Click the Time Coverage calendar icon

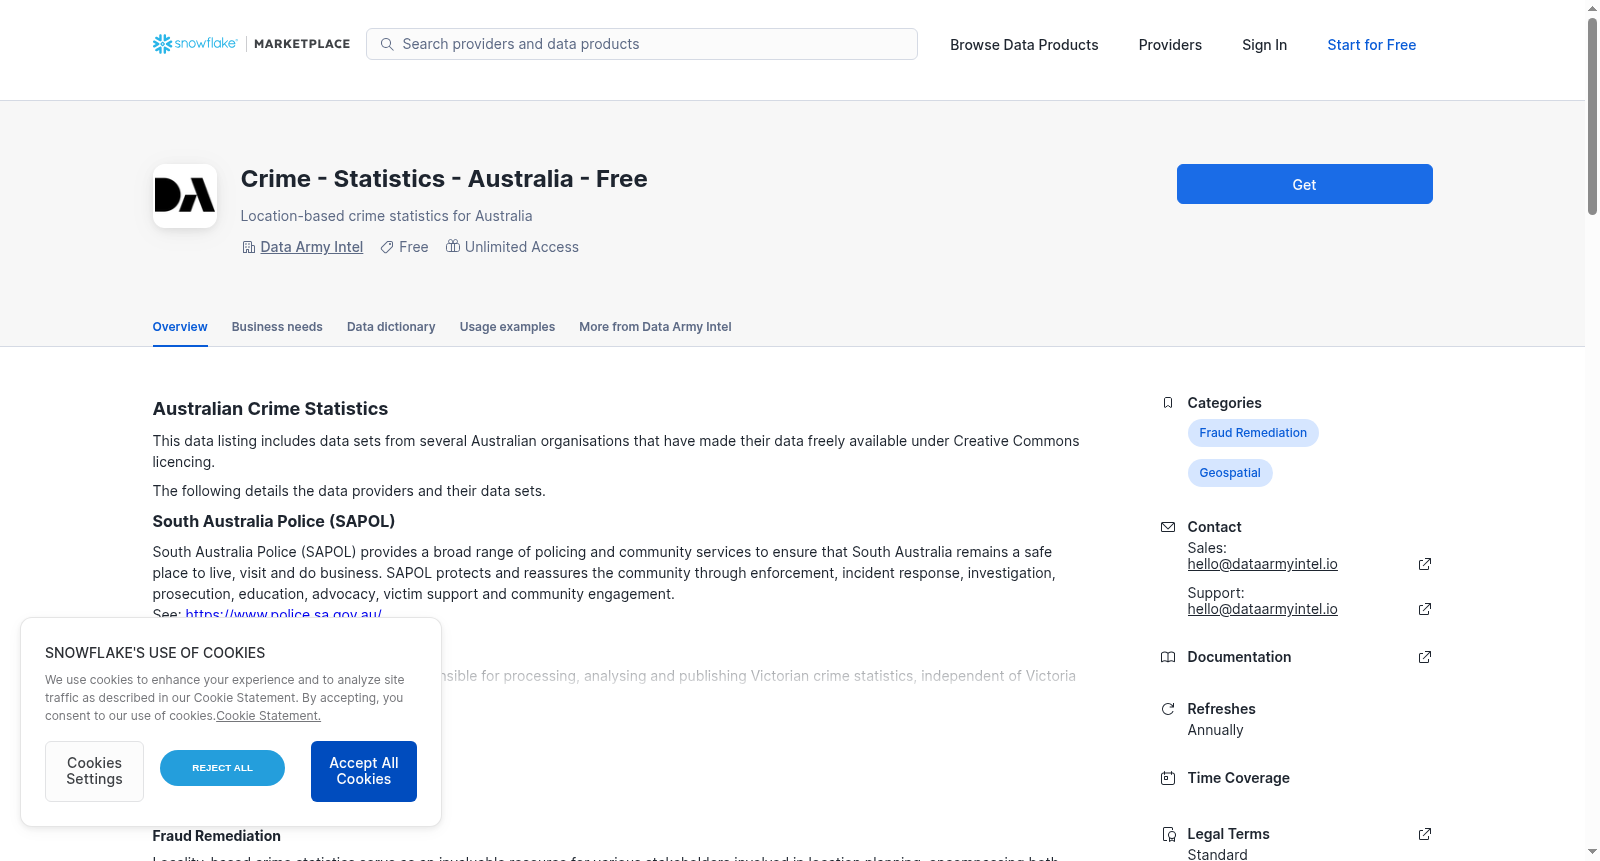tap(1168, 778)
